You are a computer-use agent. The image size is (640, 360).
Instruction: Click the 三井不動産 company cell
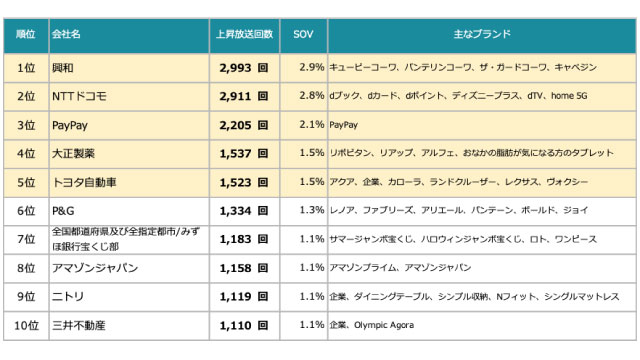(129, 325)
